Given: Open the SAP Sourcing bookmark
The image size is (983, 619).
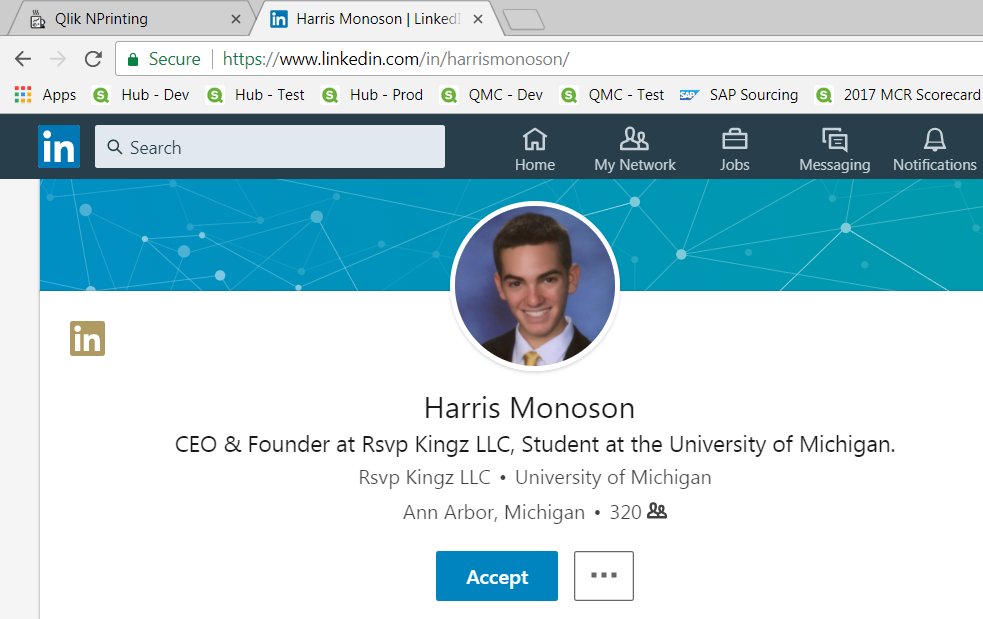Looking at the screenshot, I should click(739, 95).
